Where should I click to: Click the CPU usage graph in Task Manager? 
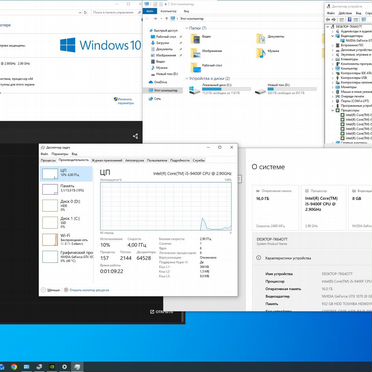click(x=166, y=206)
